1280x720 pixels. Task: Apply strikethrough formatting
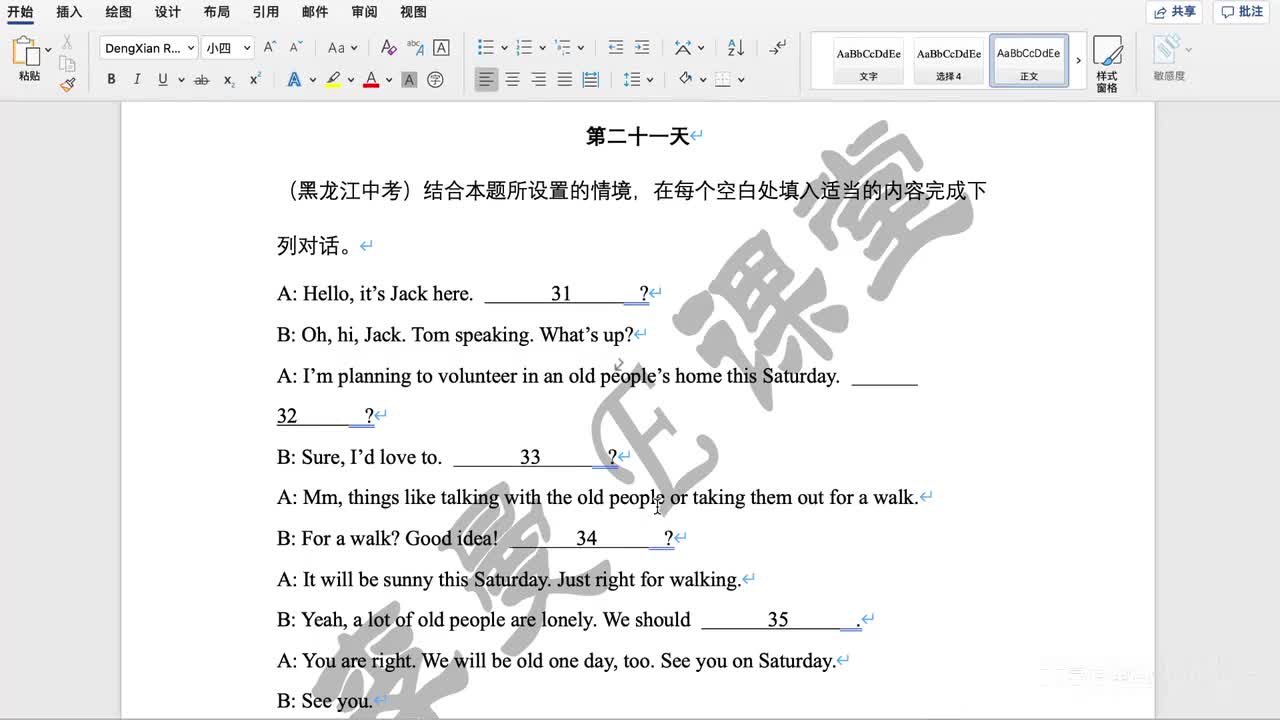click(x=202, y=79)
